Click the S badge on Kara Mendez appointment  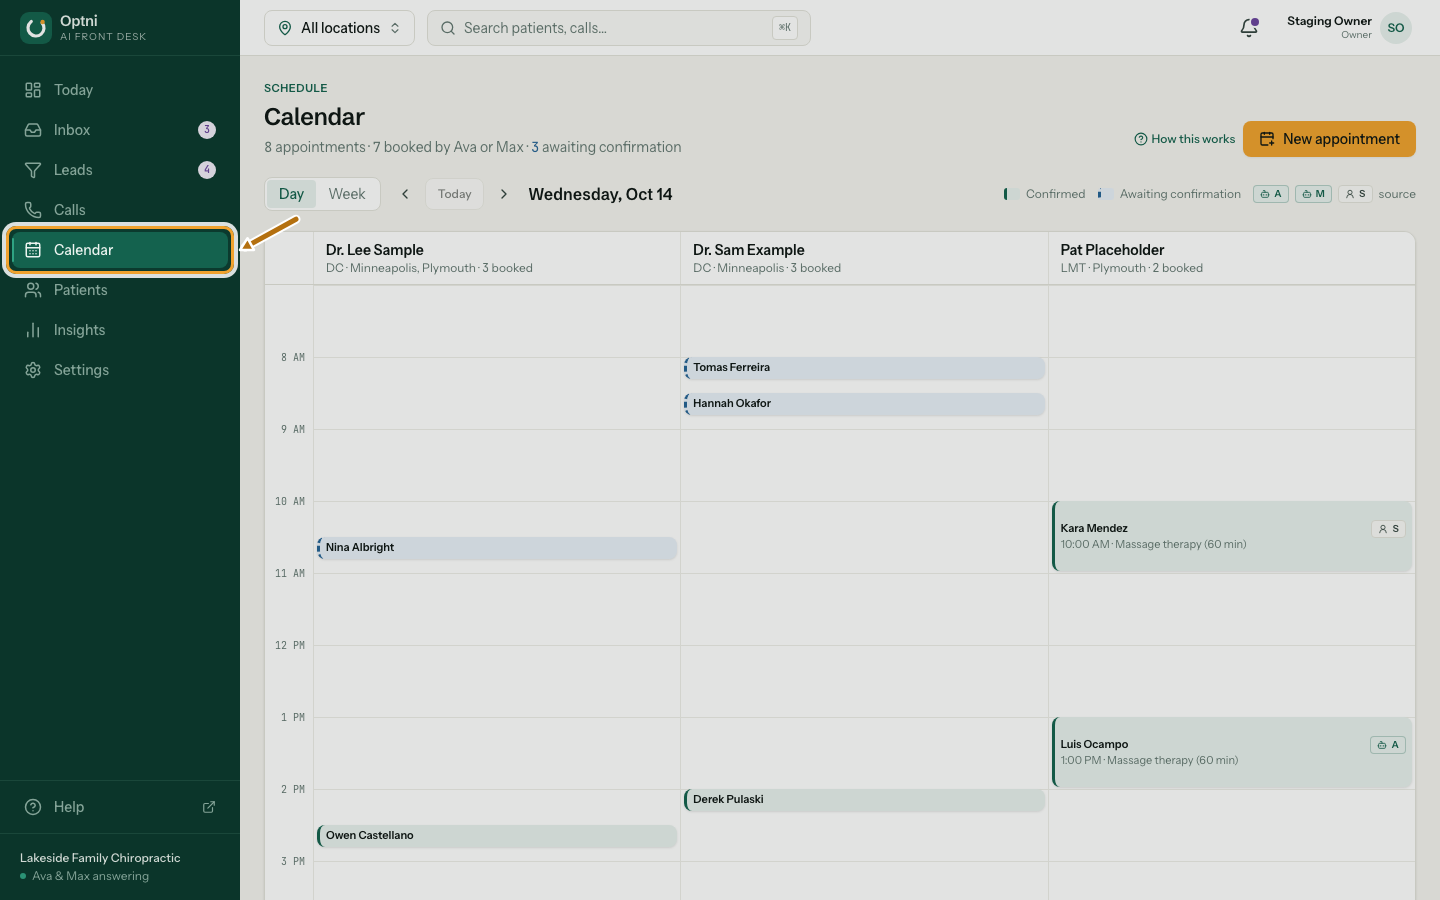tap(1388, 529)
